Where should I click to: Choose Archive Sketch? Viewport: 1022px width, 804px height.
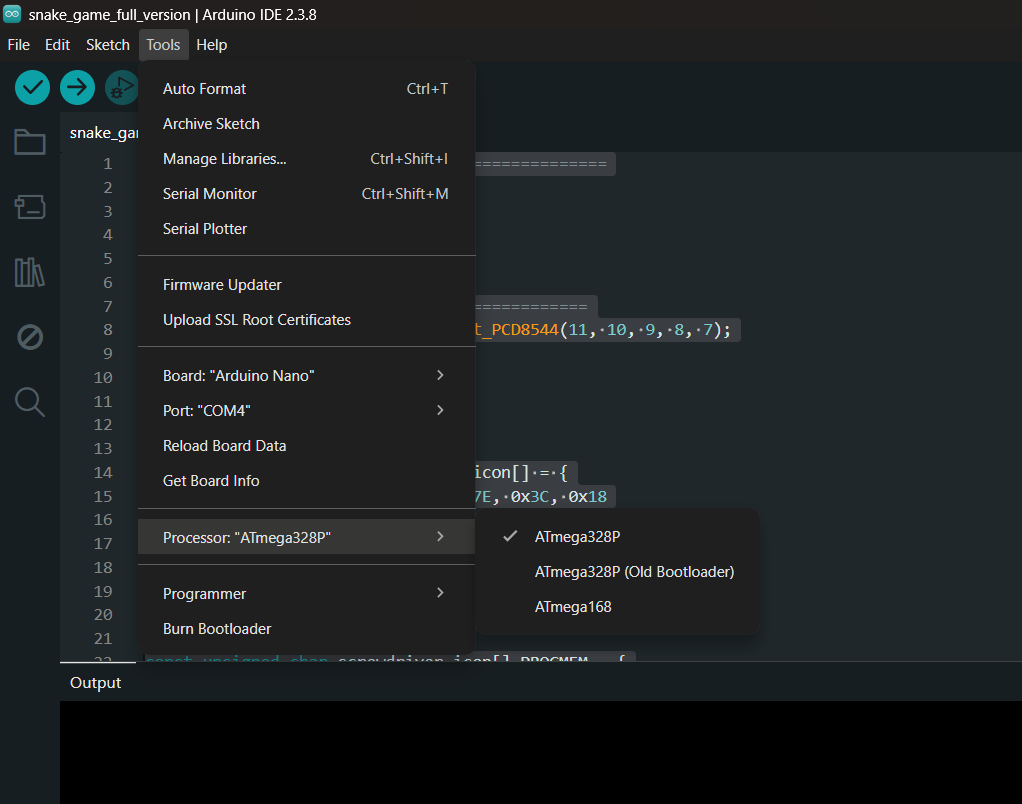(306, 124)
